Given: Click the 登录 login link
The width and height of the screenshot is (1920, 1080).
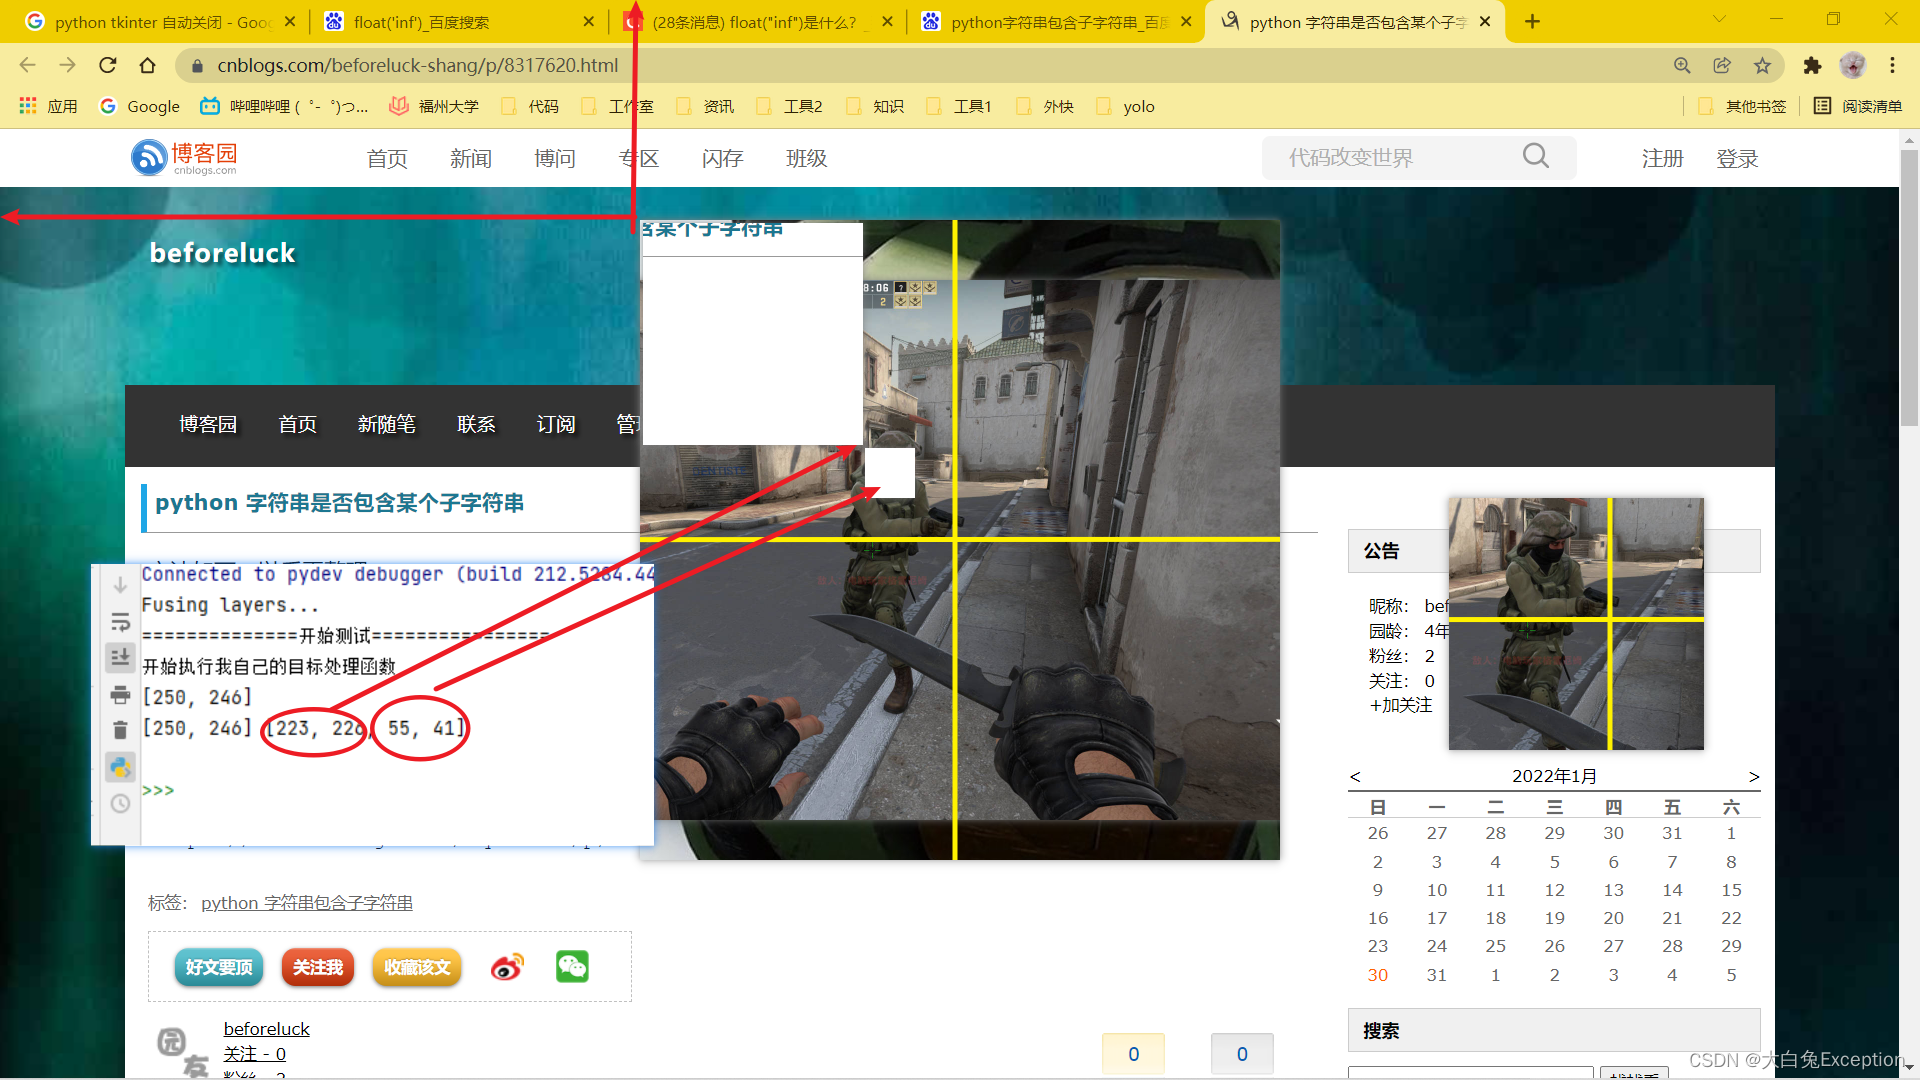Looking at the screenshot, I should [1737, 158].
